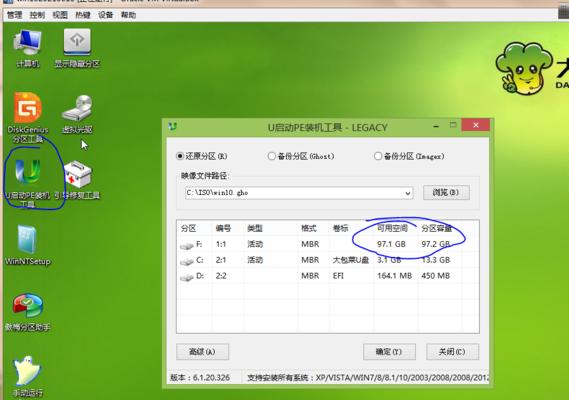This screenshot has width=569, height=400.
Task: Click the 卷标 column header
Action: (x=340, y=228)
